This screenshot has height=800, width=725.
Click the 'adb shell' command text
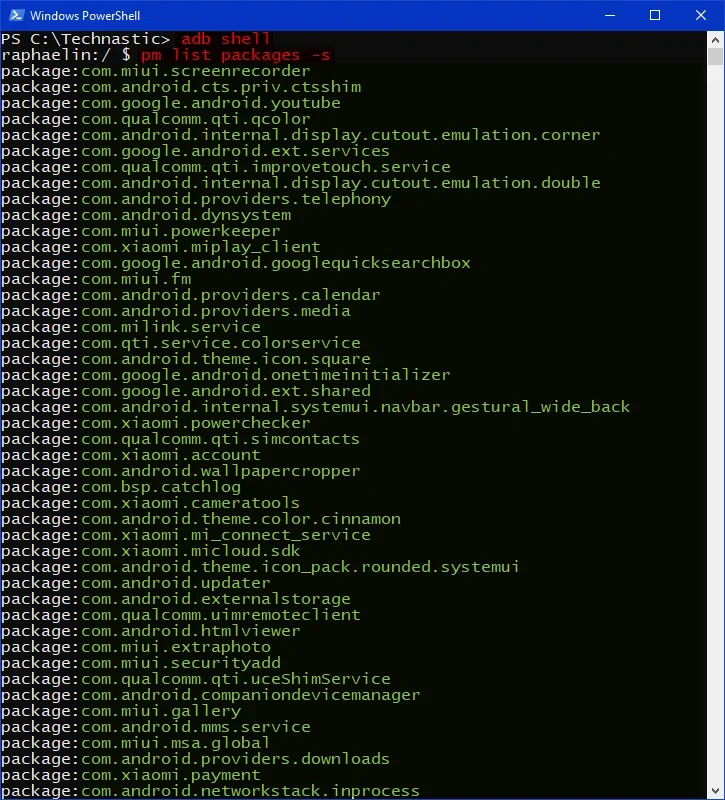pyautogui.click(x=226, y=39)
